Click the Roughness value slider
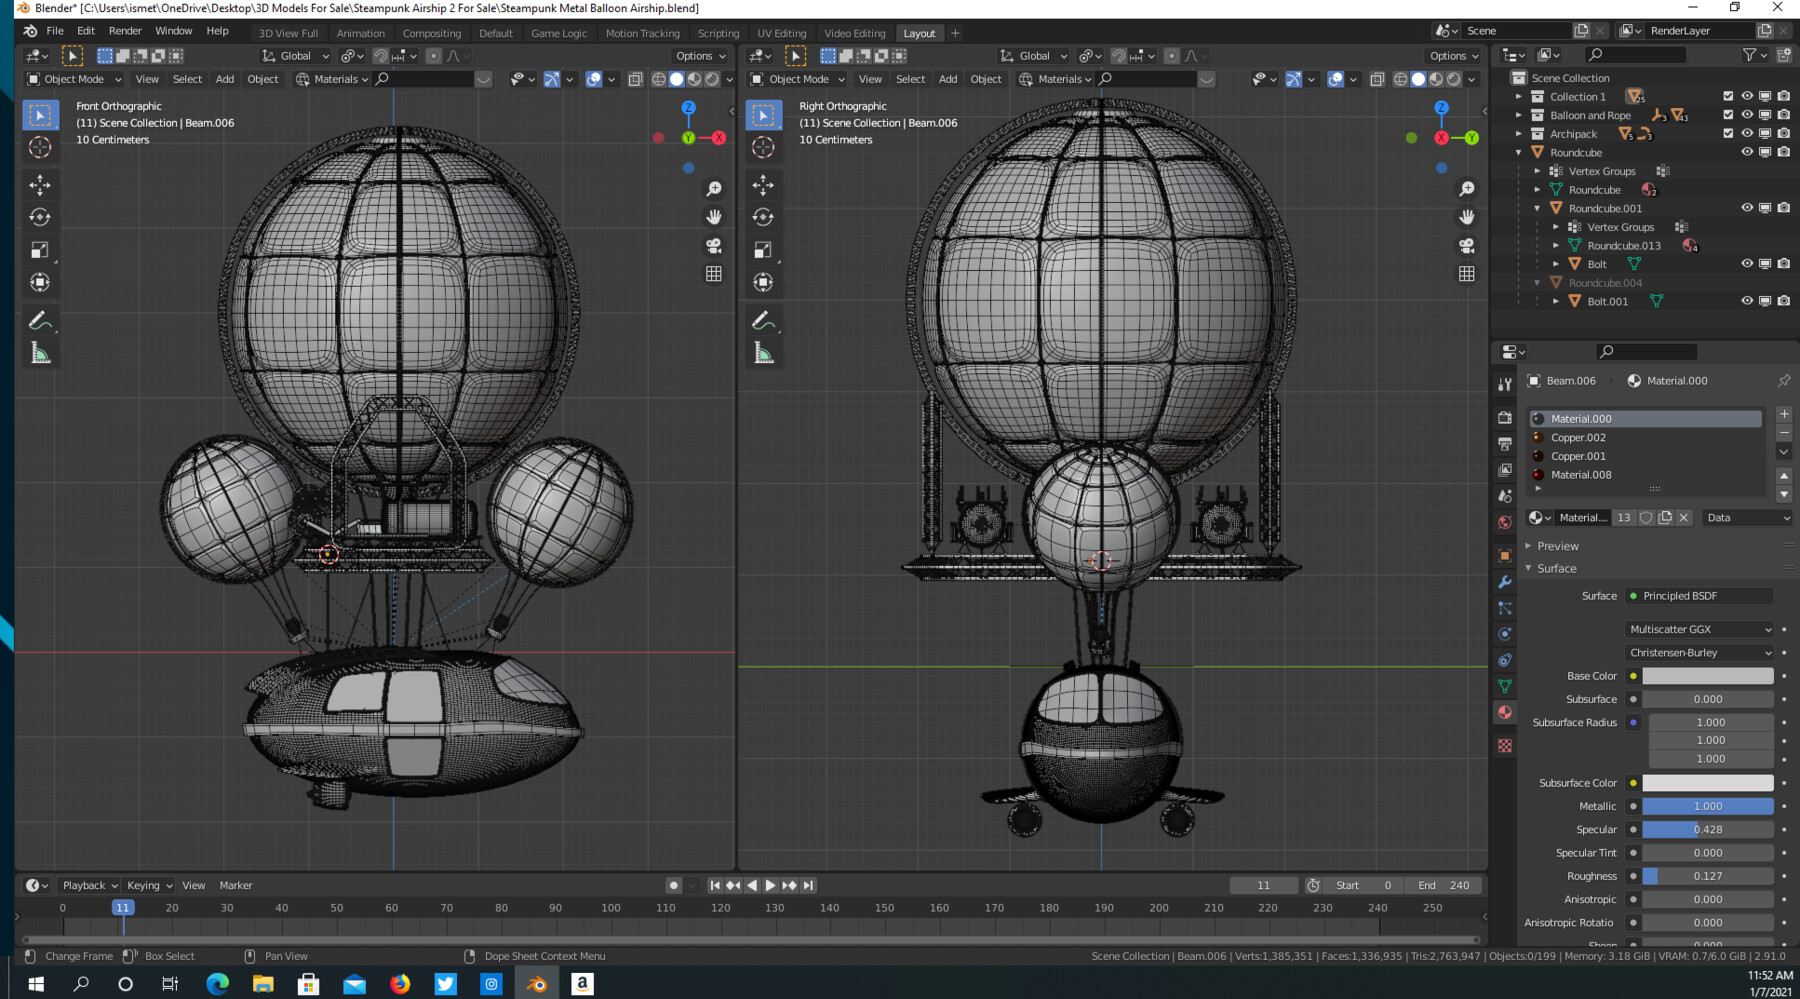The height and width of the screenshot is (999, 1800). [x=1708, y=875]
